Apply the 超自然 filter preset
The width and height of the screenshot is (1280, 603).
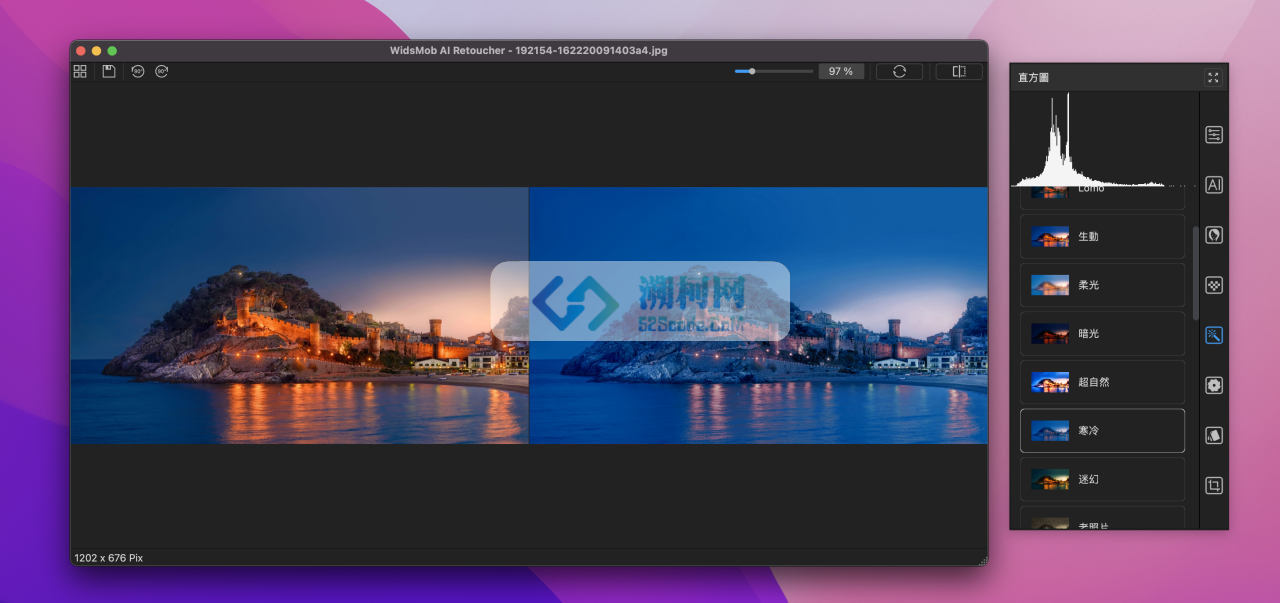click(1102, 382)
